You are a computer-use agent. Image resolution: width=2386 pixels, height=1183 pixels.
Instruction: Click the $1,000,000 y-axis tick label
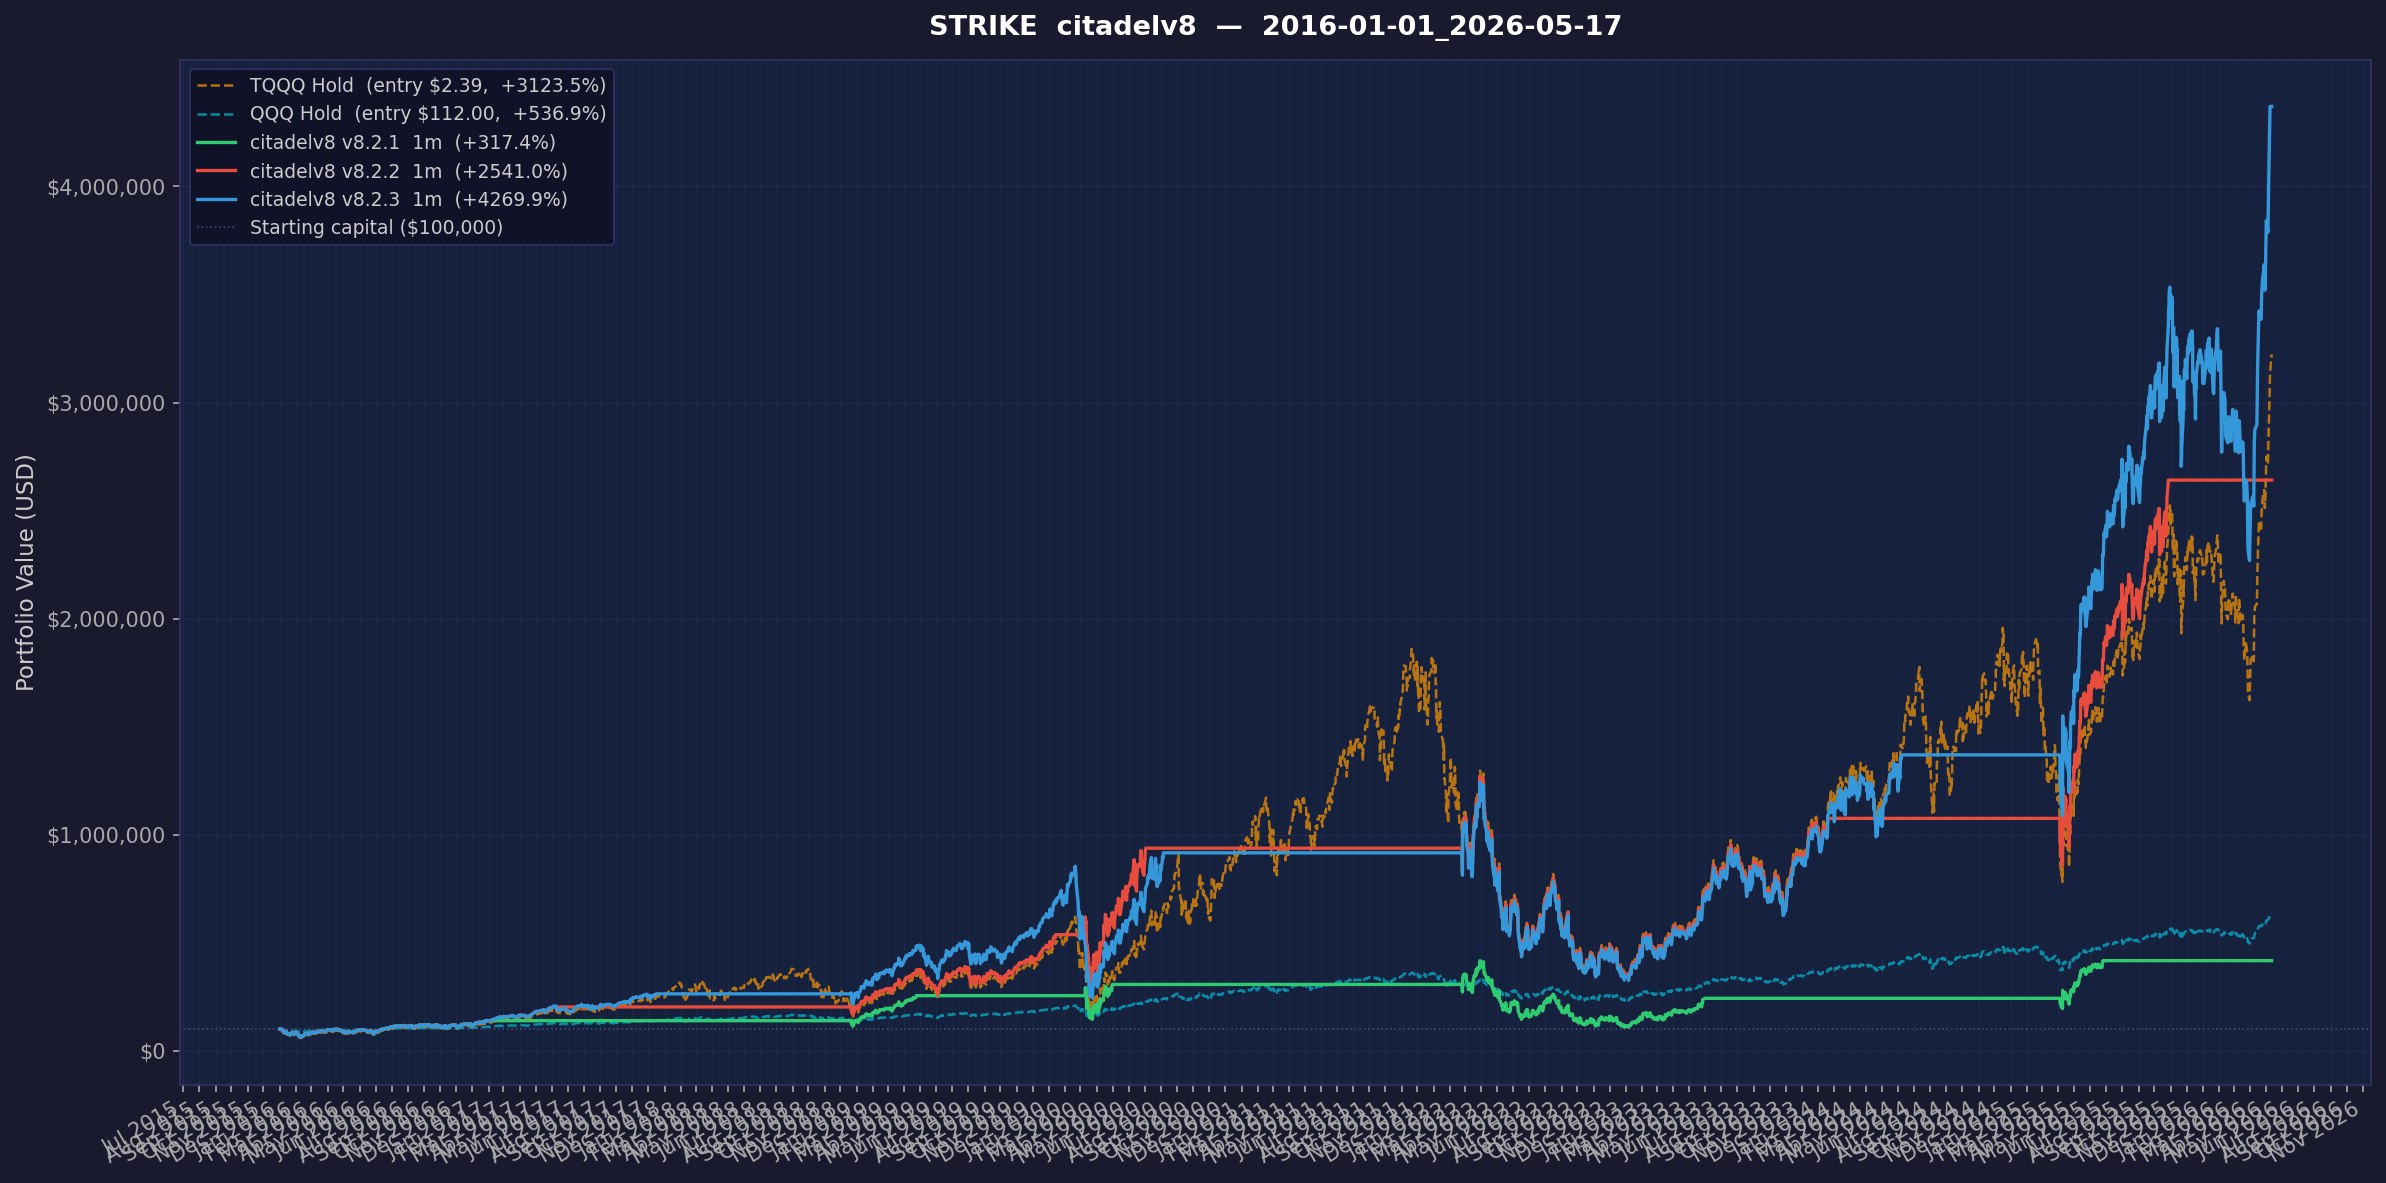point(105,836)
